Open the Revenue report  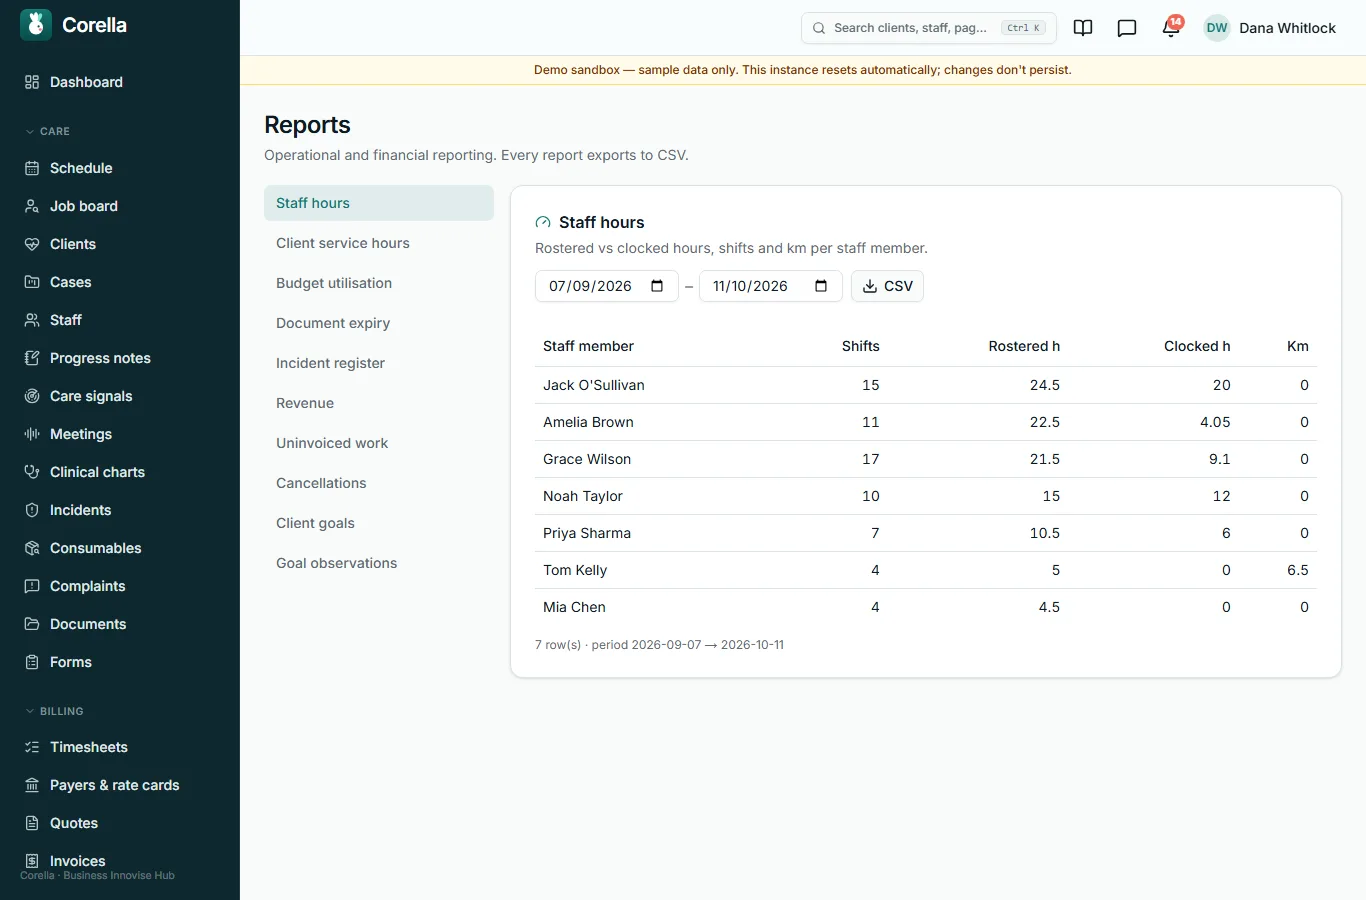pyautogui.click(x=379, y=403)
